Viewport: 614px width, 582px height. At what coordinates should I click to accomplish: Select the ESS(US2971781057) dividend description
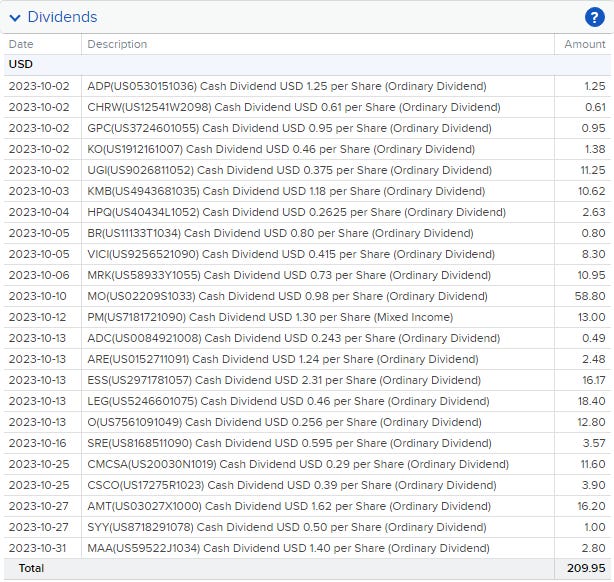(284, 380)
